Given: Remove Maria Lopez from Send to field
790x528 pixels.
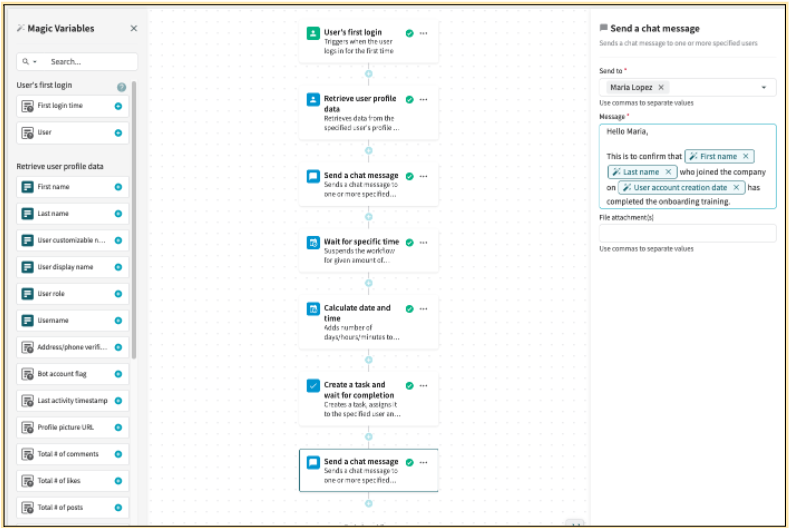Looking at the screenshot, I should [x=661, y=87].
